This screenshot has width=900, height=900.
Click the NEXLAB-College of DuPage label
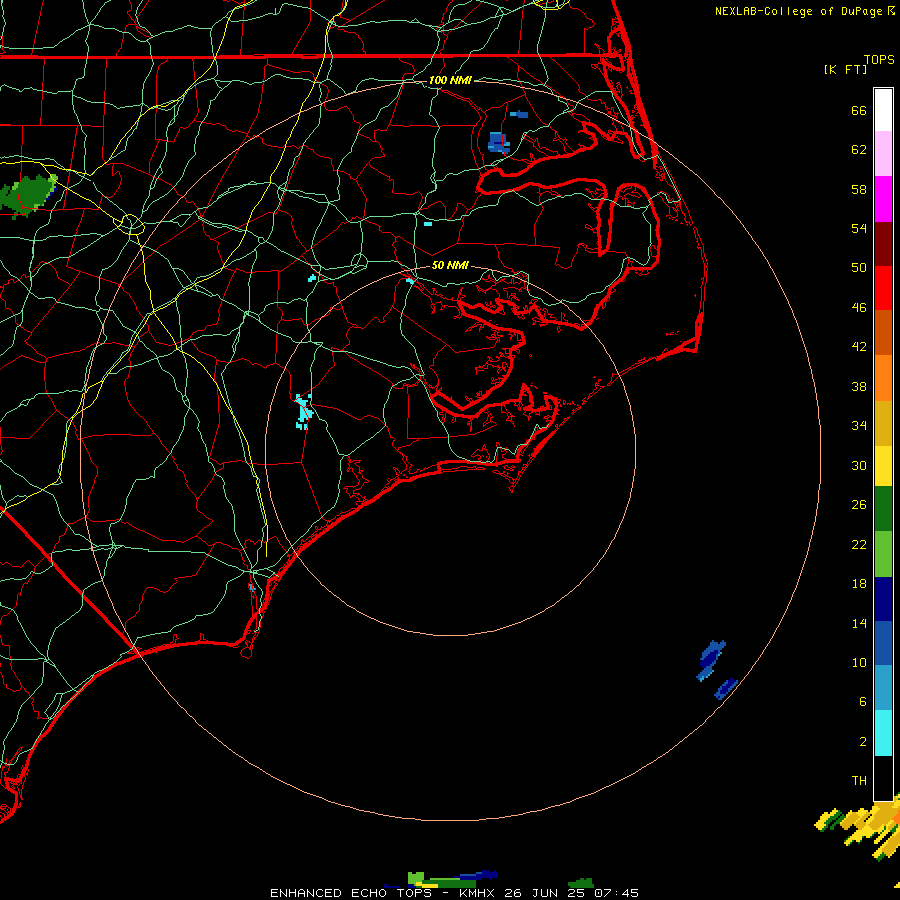(800, 11)
